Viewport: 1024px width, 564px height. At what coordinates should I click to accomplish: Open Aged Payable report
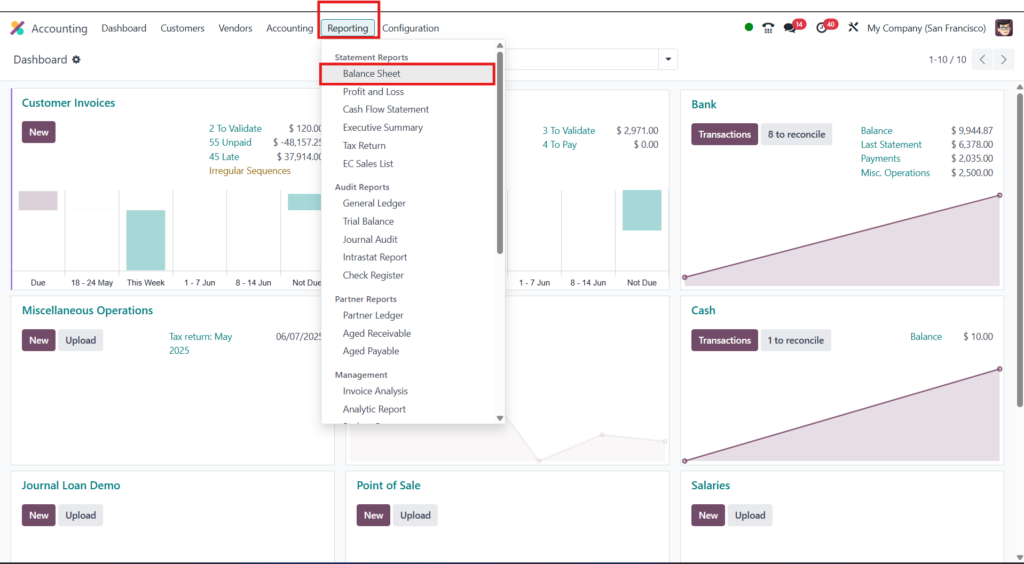(x=370, y=351)
